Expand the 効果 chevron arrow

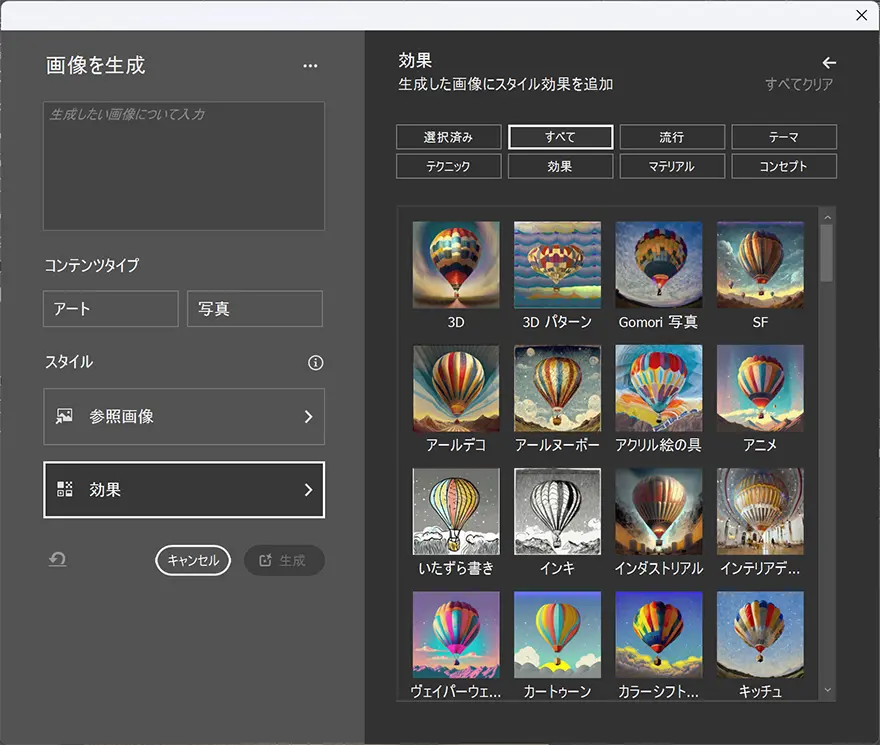[x=308, y=490]
